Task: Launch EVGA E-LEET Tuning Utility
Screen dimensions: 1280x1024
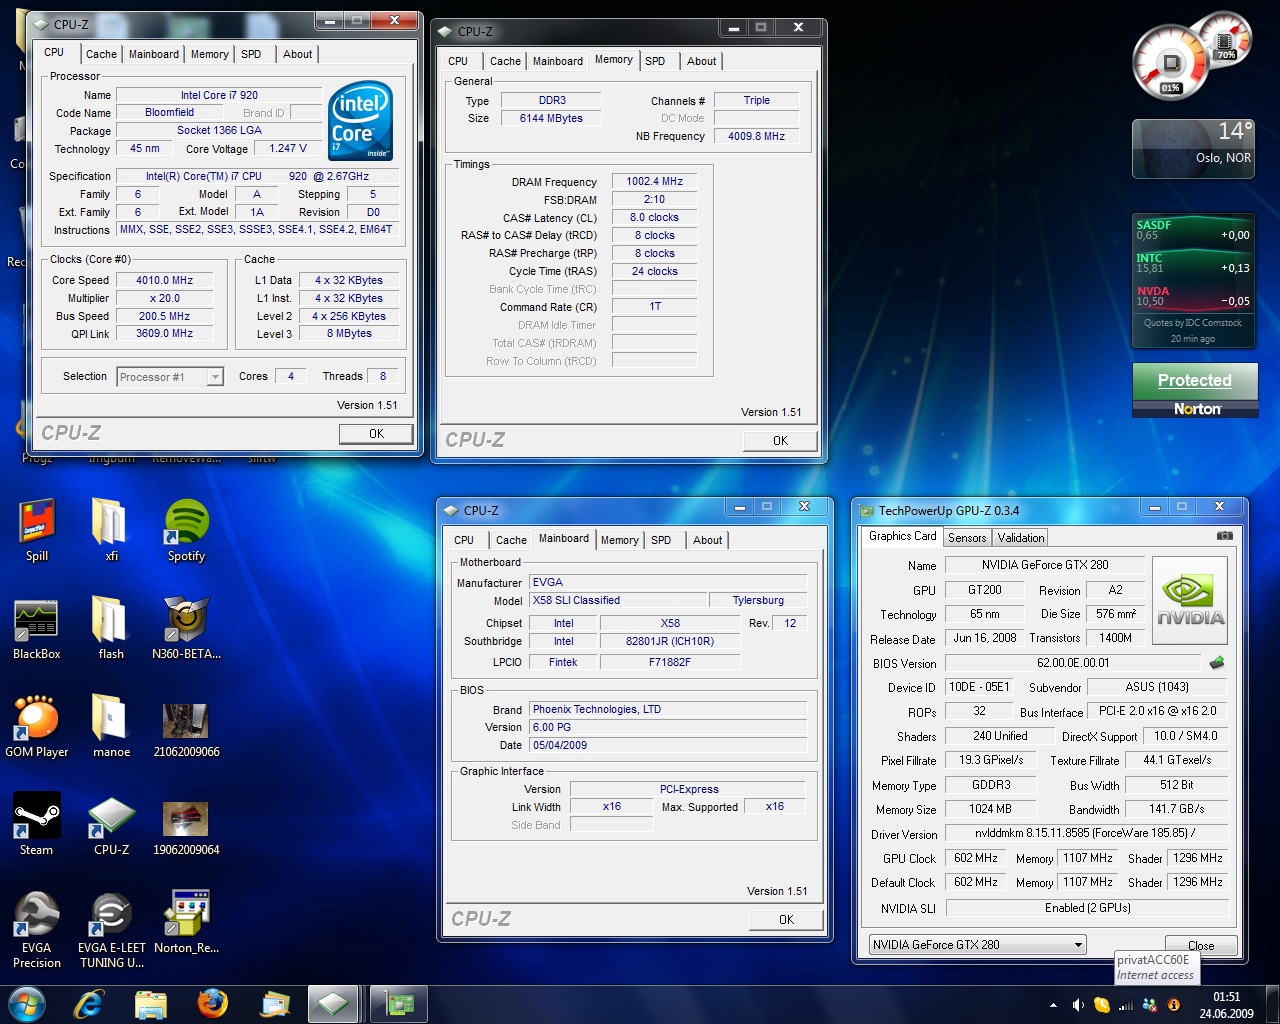Action: pyautogui.click(x=111, y=929)
